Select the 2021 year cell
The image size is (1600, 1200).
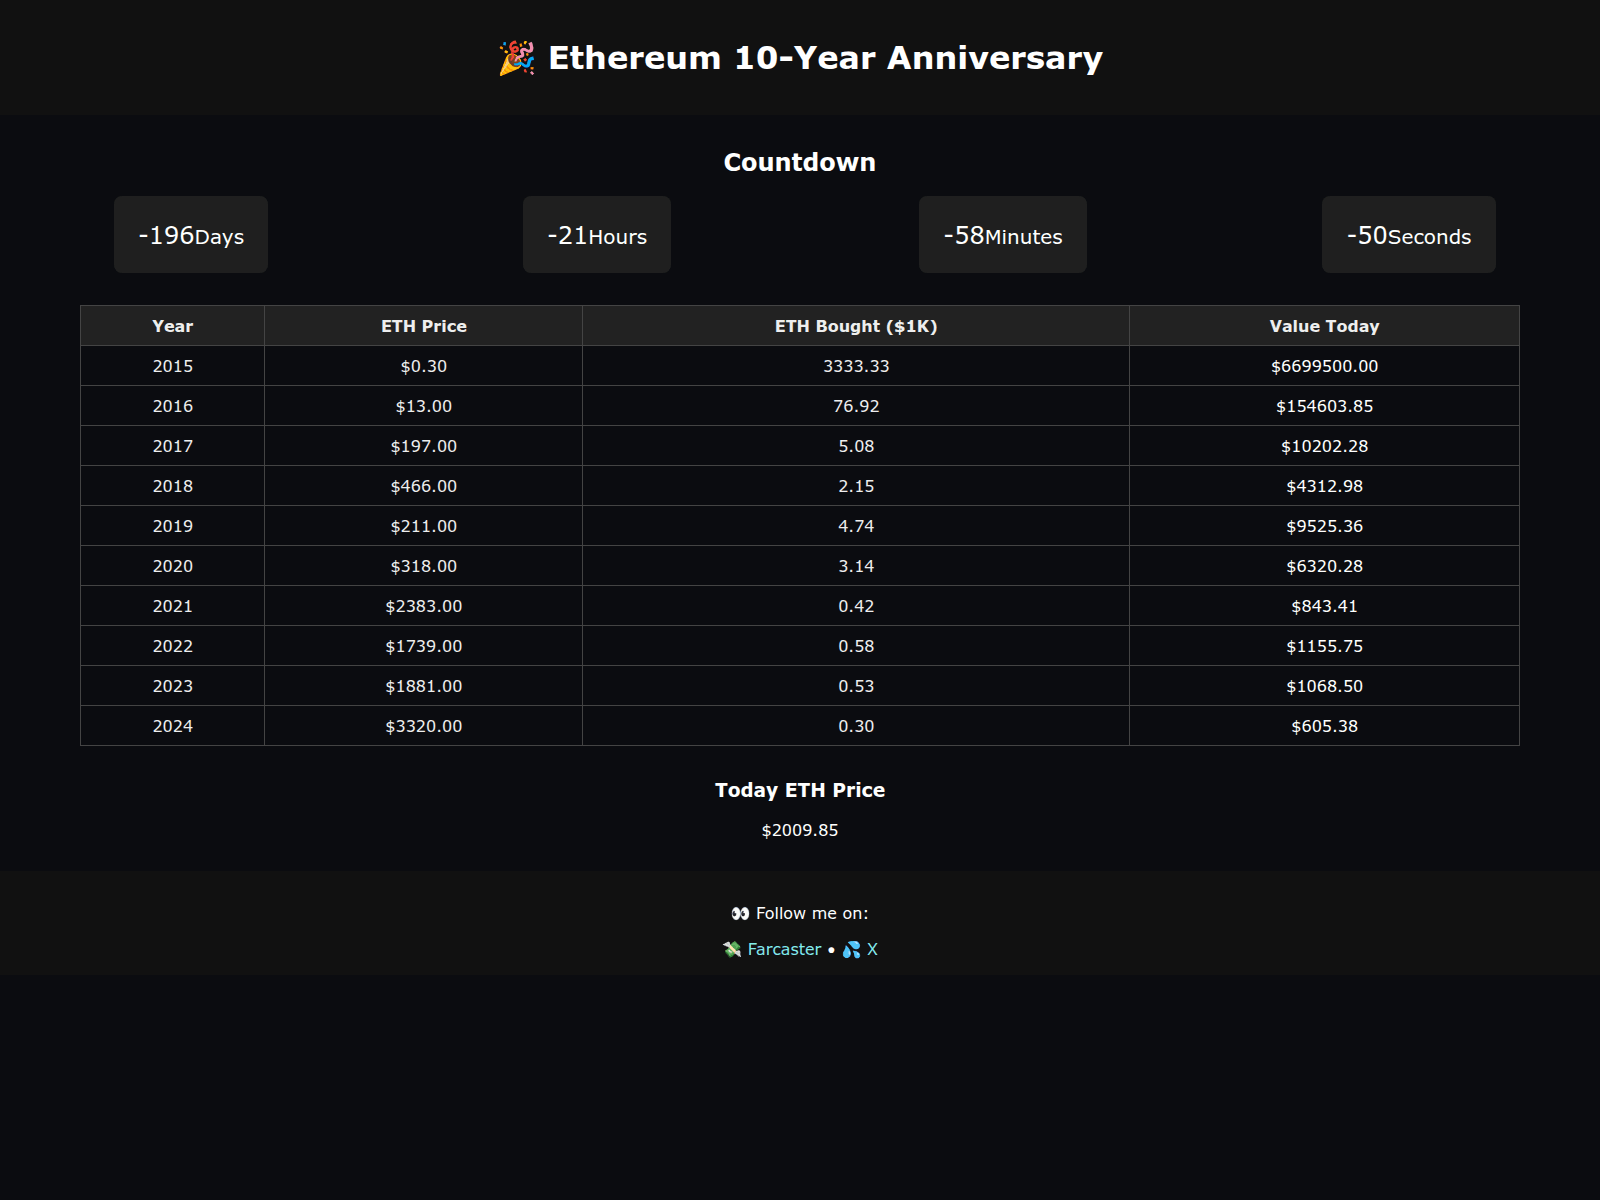[173, 606]
